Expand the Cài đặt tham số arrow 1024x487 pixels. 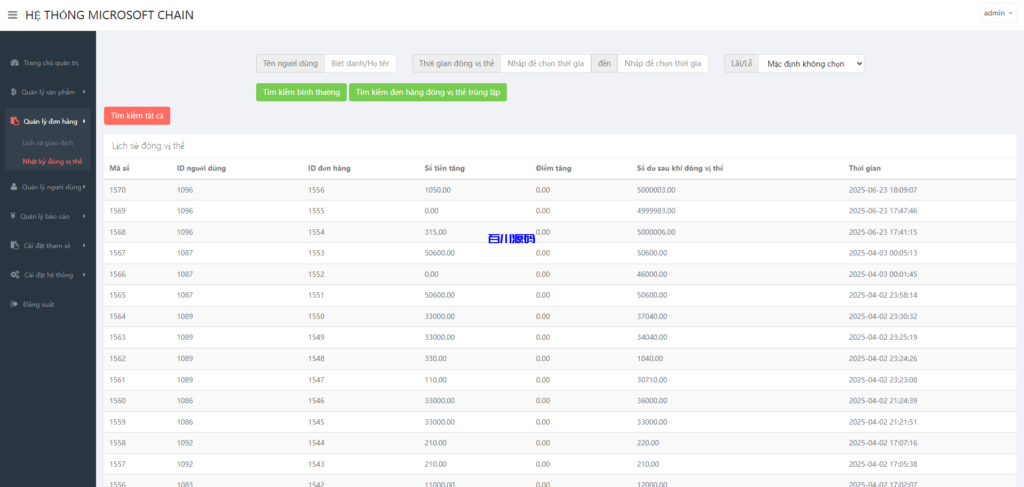click(x=84, y=245)
